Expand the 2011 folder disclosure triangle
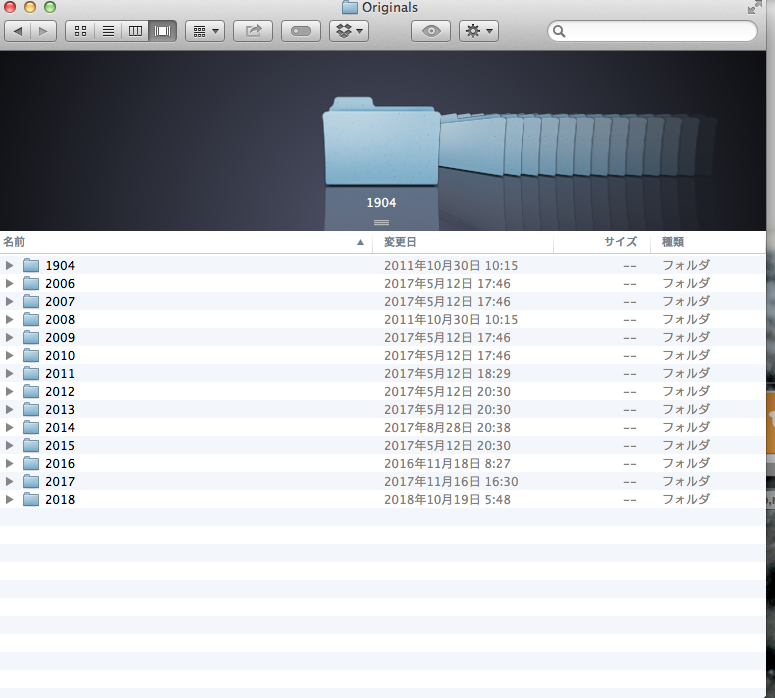 (x=9, y=373)
